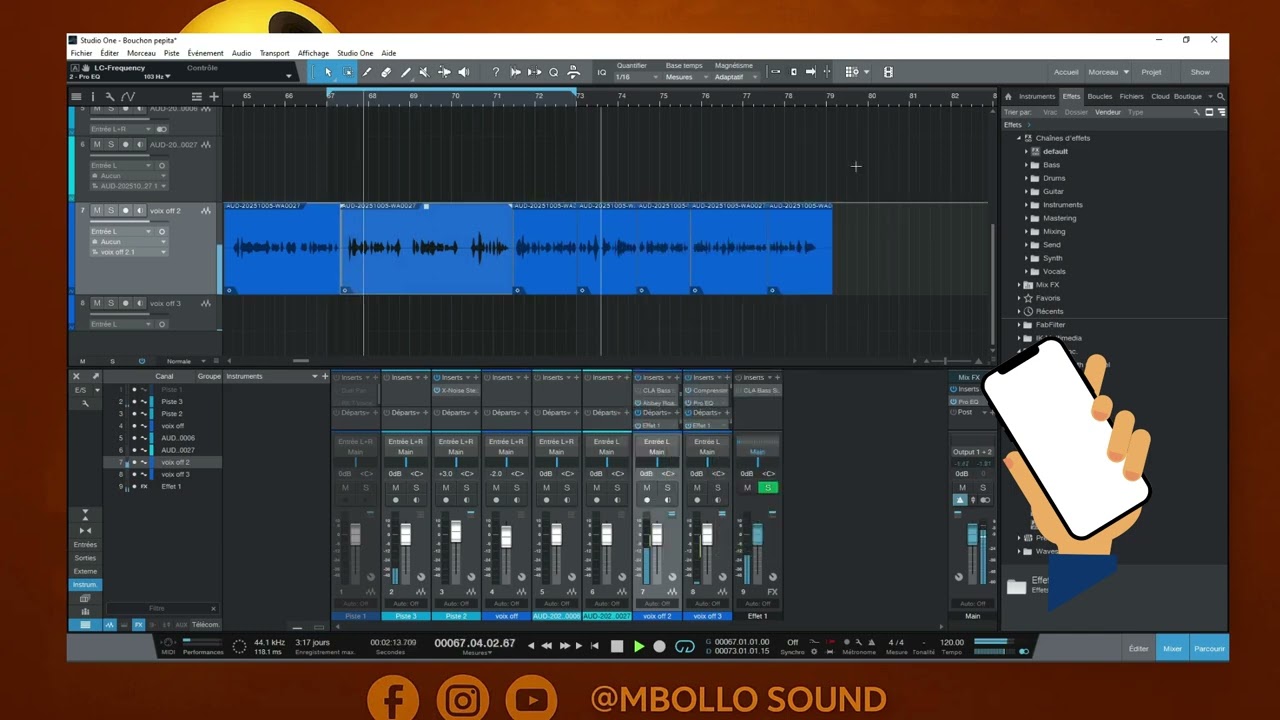Go to browser home icon

(1008, 97)
